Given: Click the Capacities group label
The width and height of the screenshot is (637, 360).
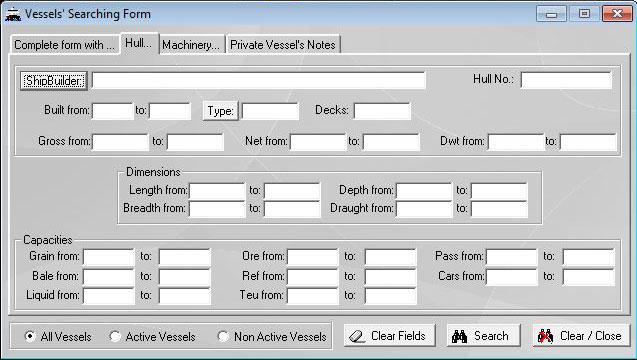Looking at the screenshot, I should 48,240.
